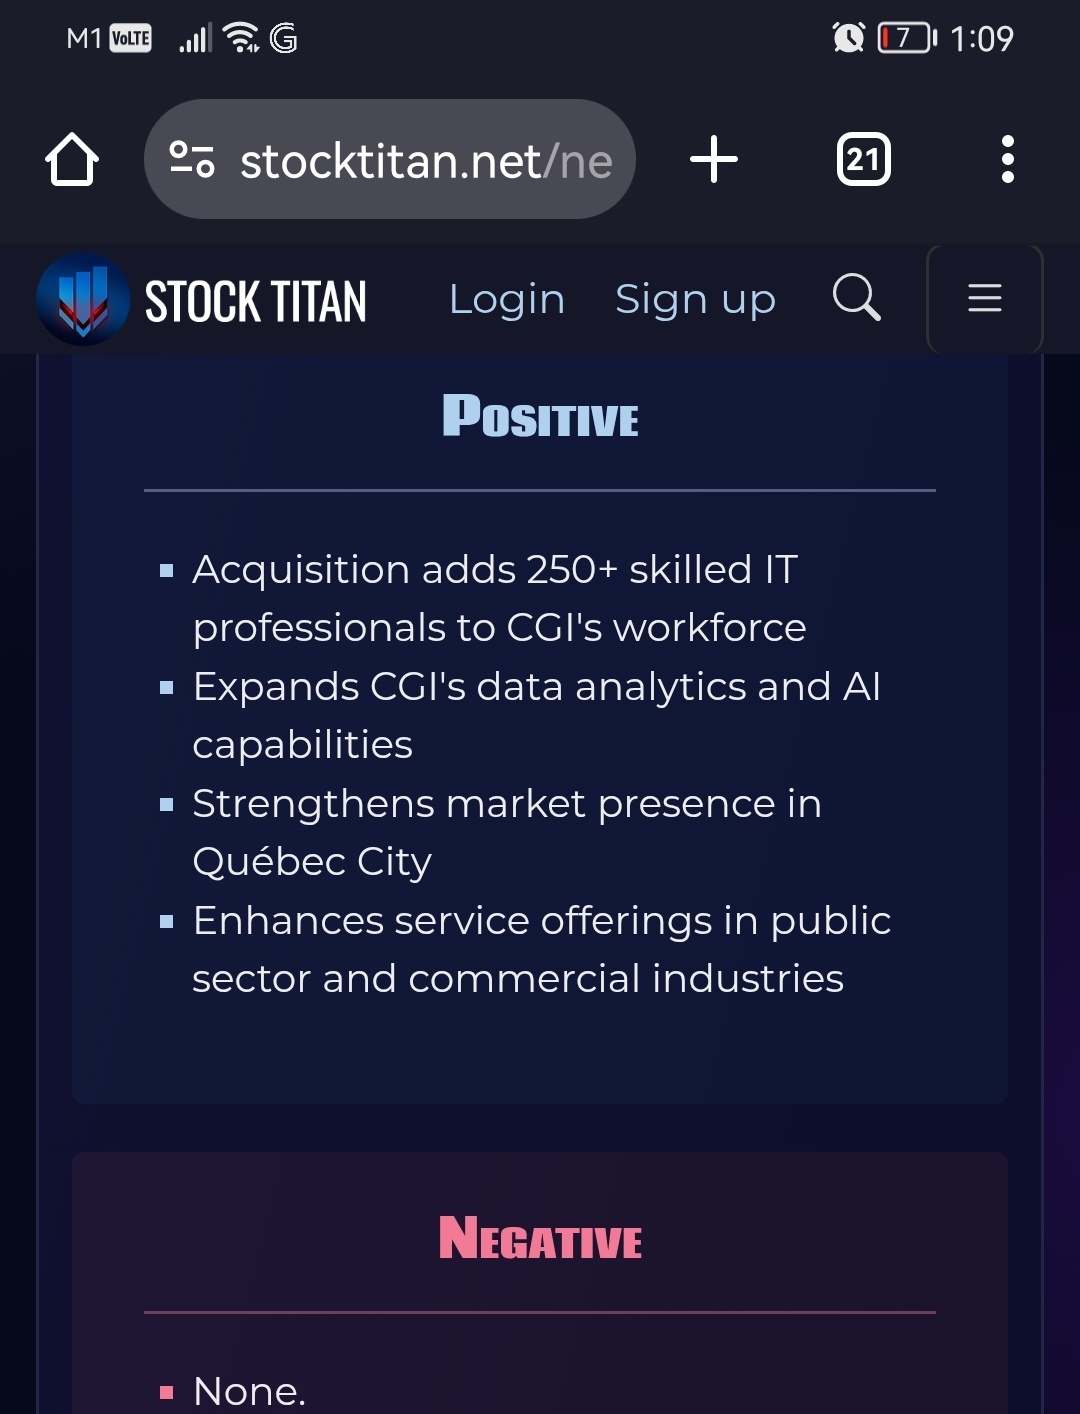Click the Login link
Image resolution: width=1080 pixels, height=1414 pixels.
507,299
